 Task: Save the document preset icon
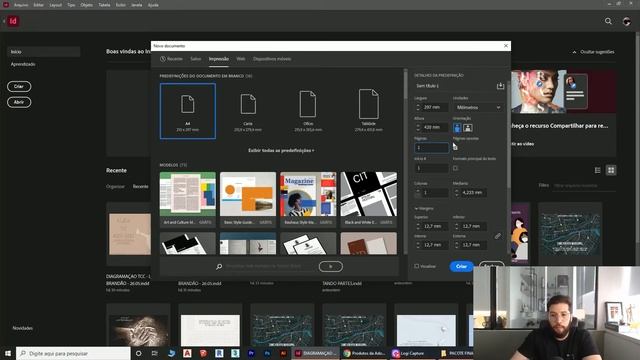[500, 86]
